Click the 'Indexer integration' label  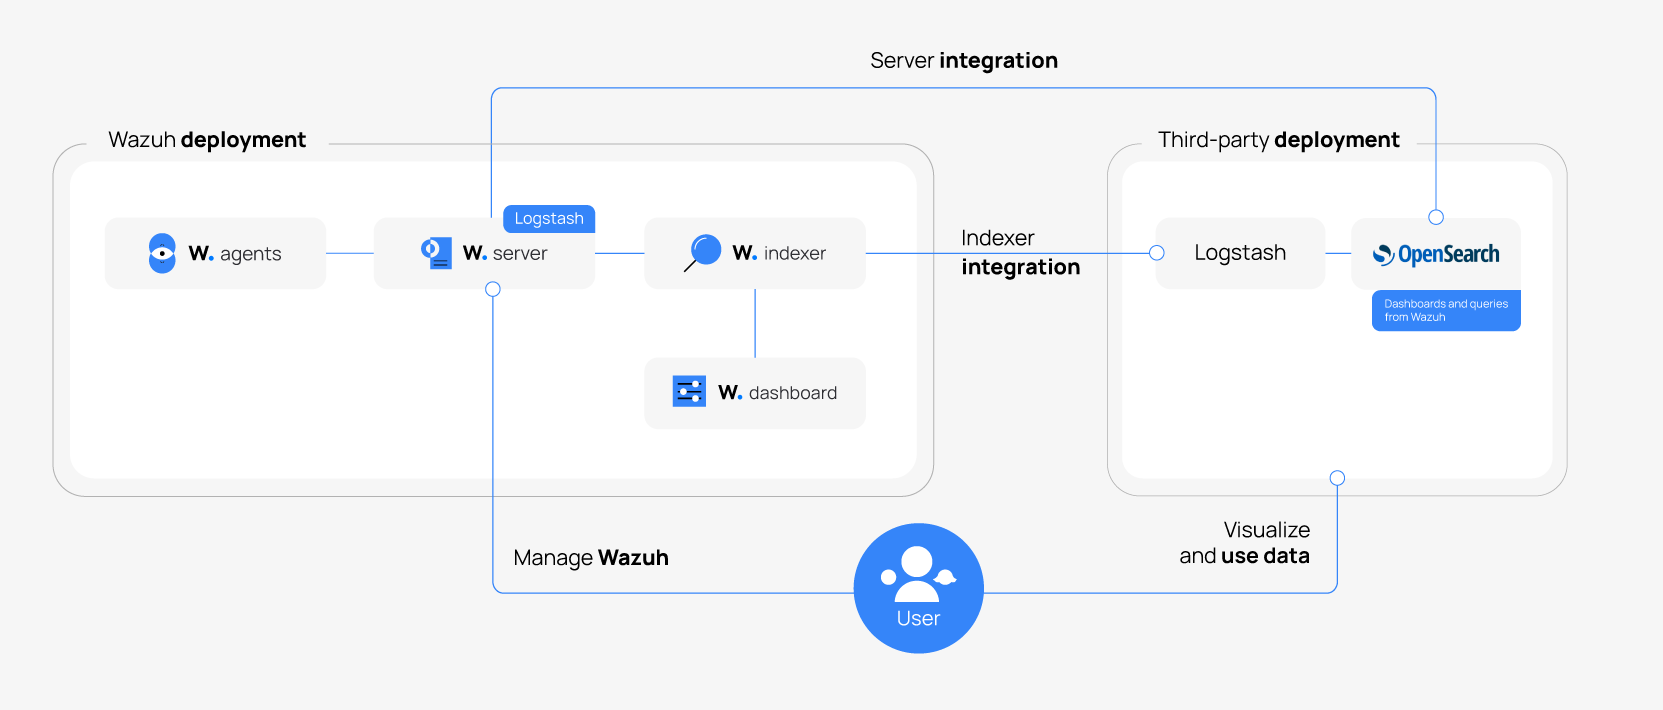click(x=1020, y=252)
